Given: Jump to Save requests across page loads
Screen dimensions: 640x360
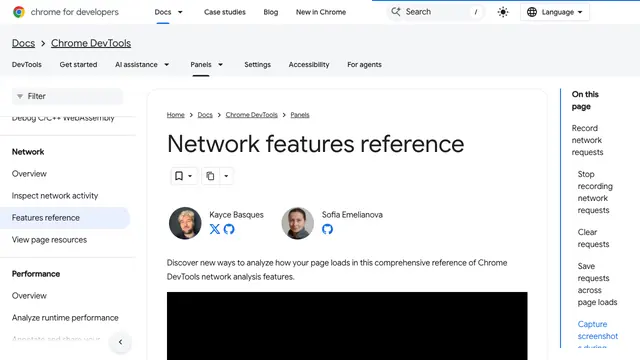Looking at the screenshot, I should (597, 284).
